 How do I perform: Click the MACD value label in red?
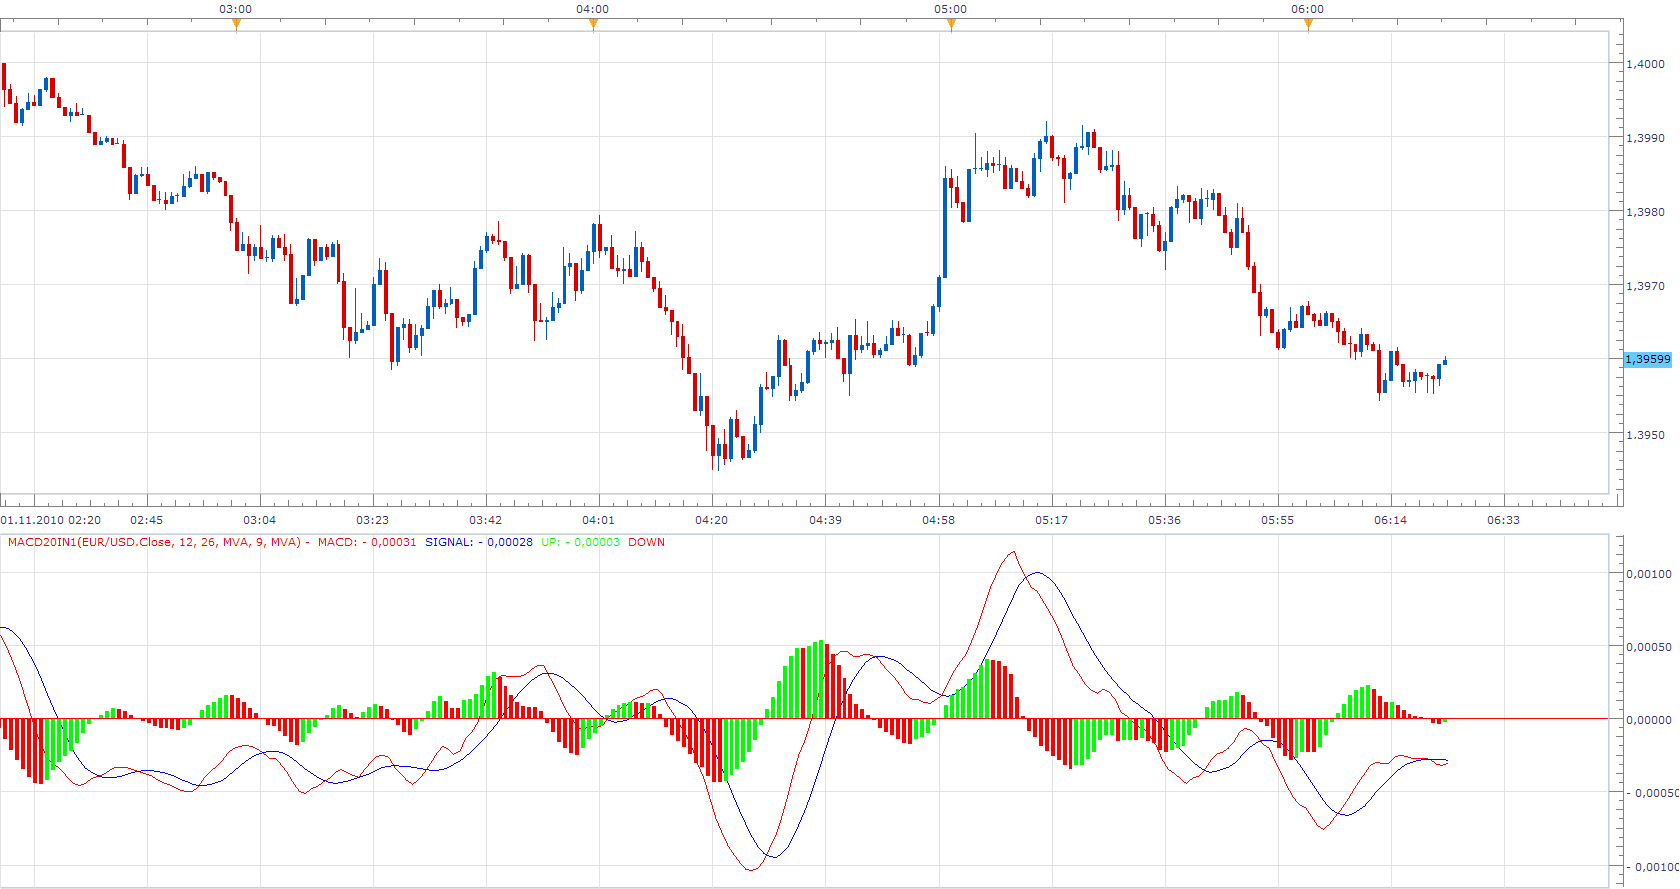click(x=367, y=542)
